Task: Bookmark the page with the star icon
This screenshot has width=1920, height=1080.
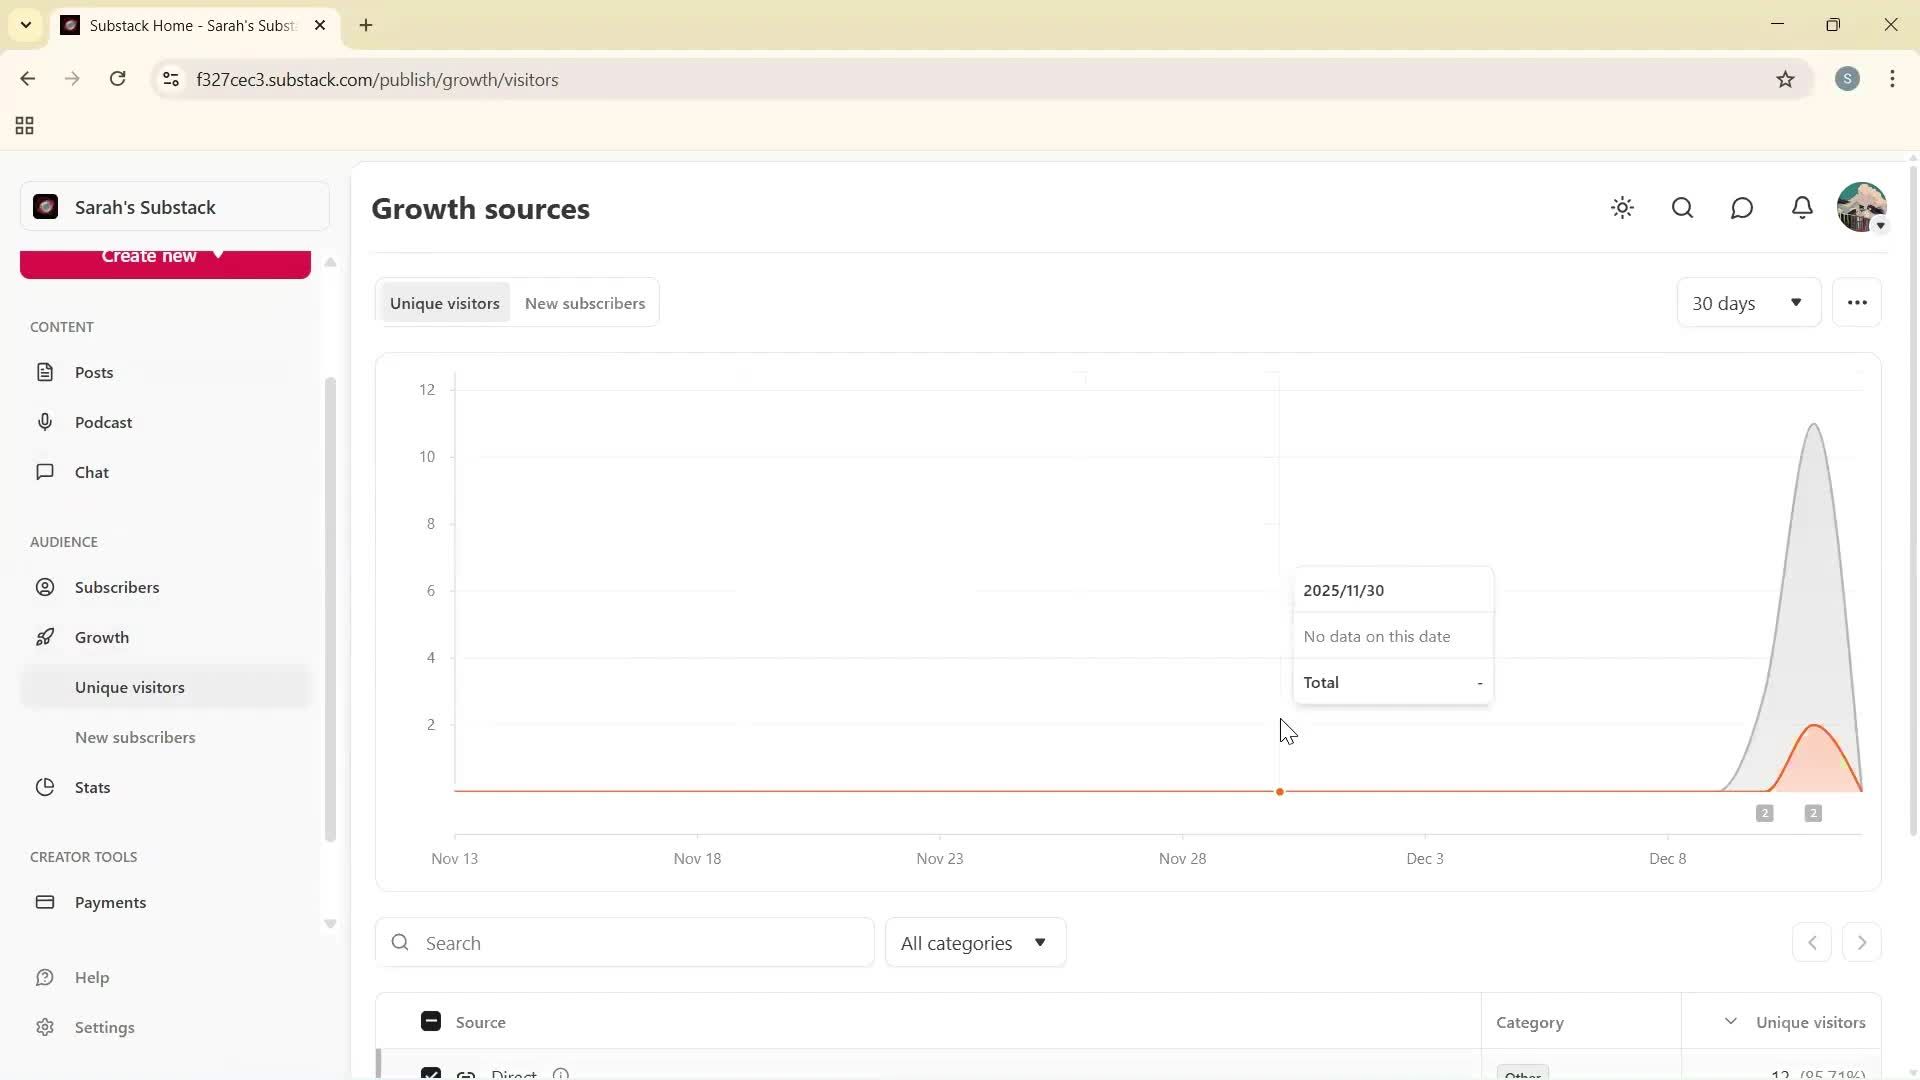Action: (1787, 79)
